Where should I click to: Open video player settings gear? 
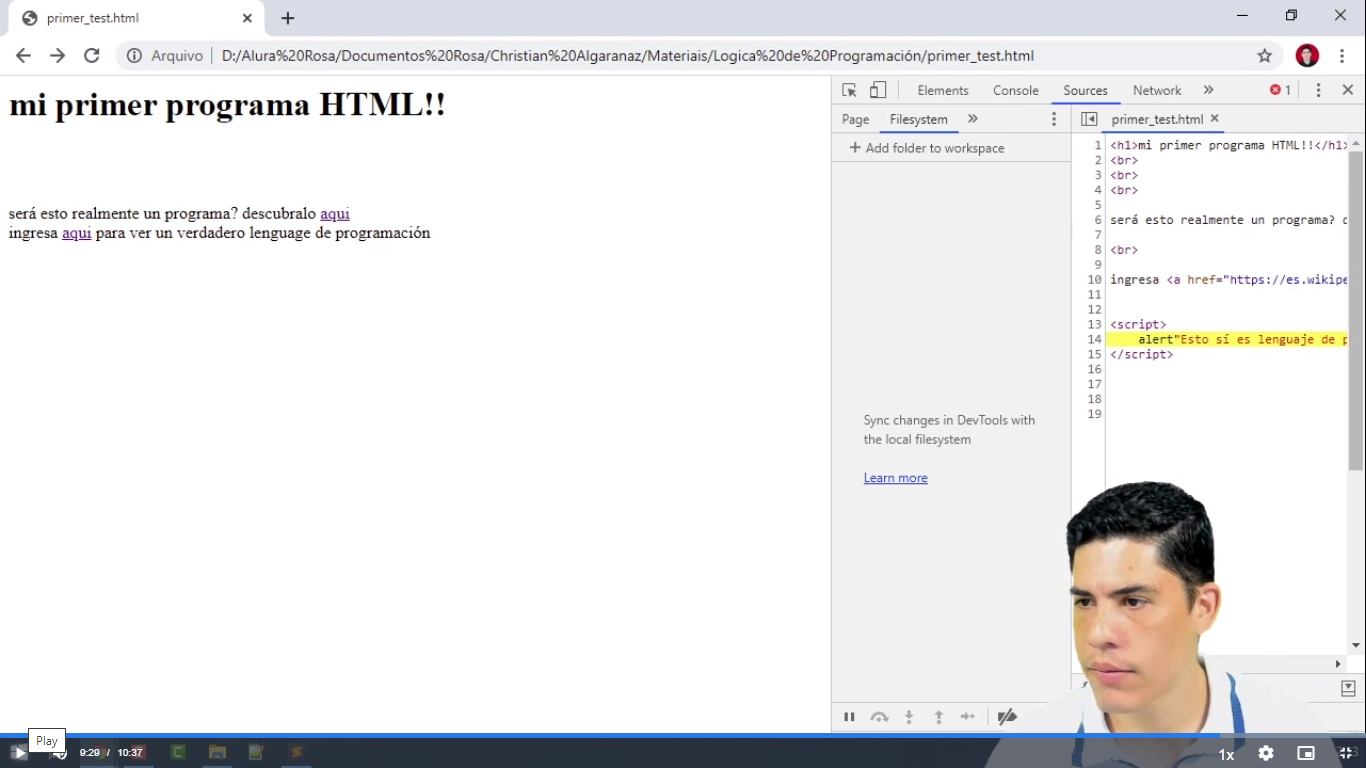[x=1266, y=753]
